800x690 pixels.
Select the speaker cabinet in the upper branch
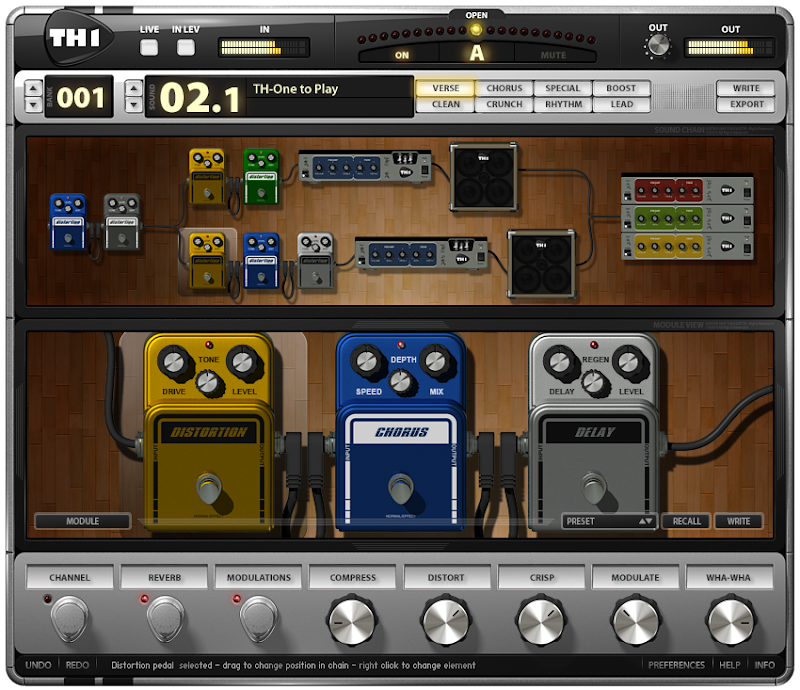[484, 177]
